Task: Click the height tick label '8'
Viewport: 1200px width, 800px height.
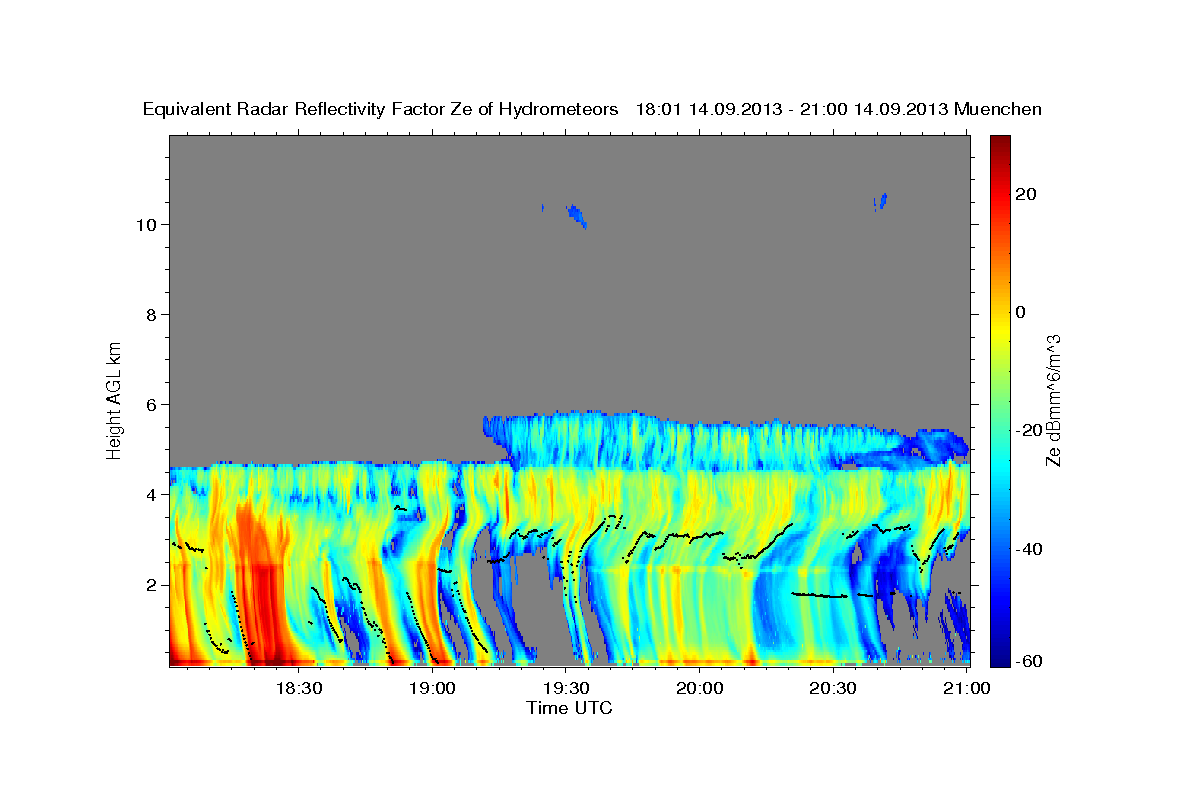Action: pyautogui.click(x=152, y=315)
